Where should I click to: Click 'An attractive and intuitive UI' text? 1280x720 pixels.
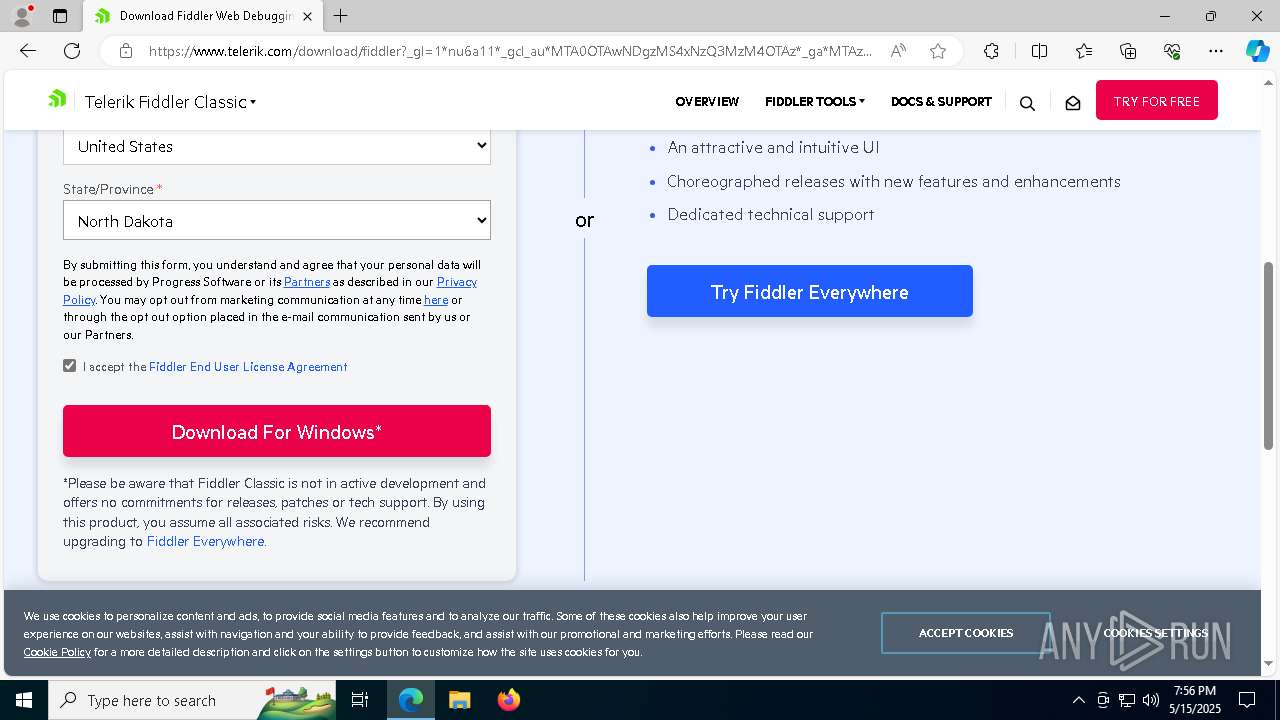773,147
